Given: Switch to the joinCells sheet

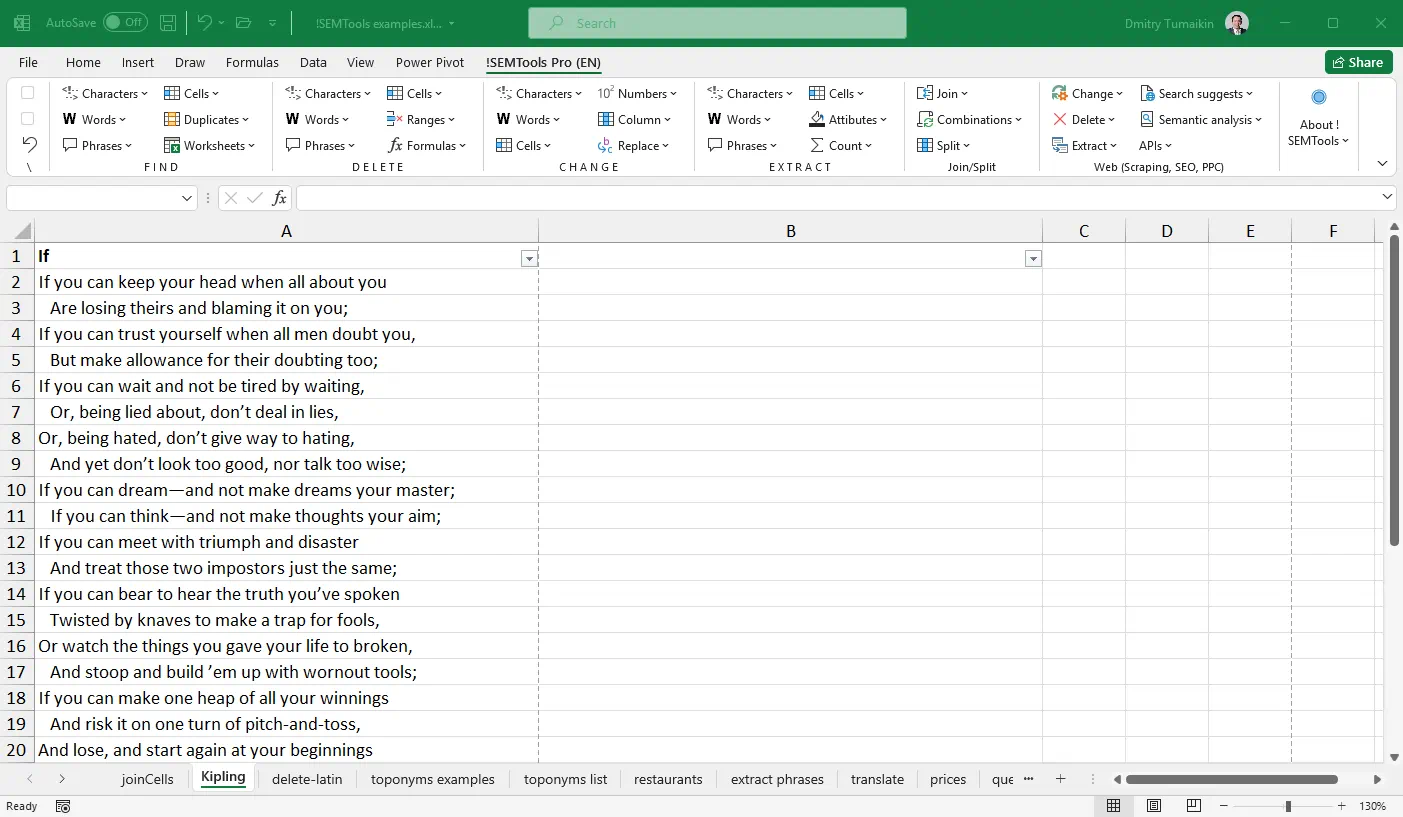Looking at the screenshot, I should [x=147, y=779].
